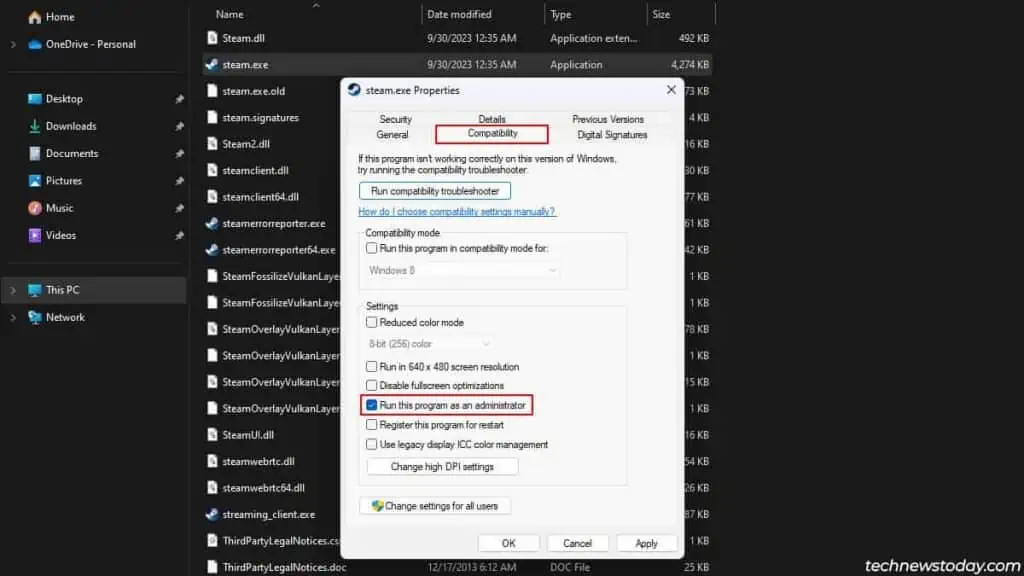Image resolution: width=1024 pixels, height=576 pixels.
Task: Open the Windows 8 compatibility dropdown
Action: (461, 270)
